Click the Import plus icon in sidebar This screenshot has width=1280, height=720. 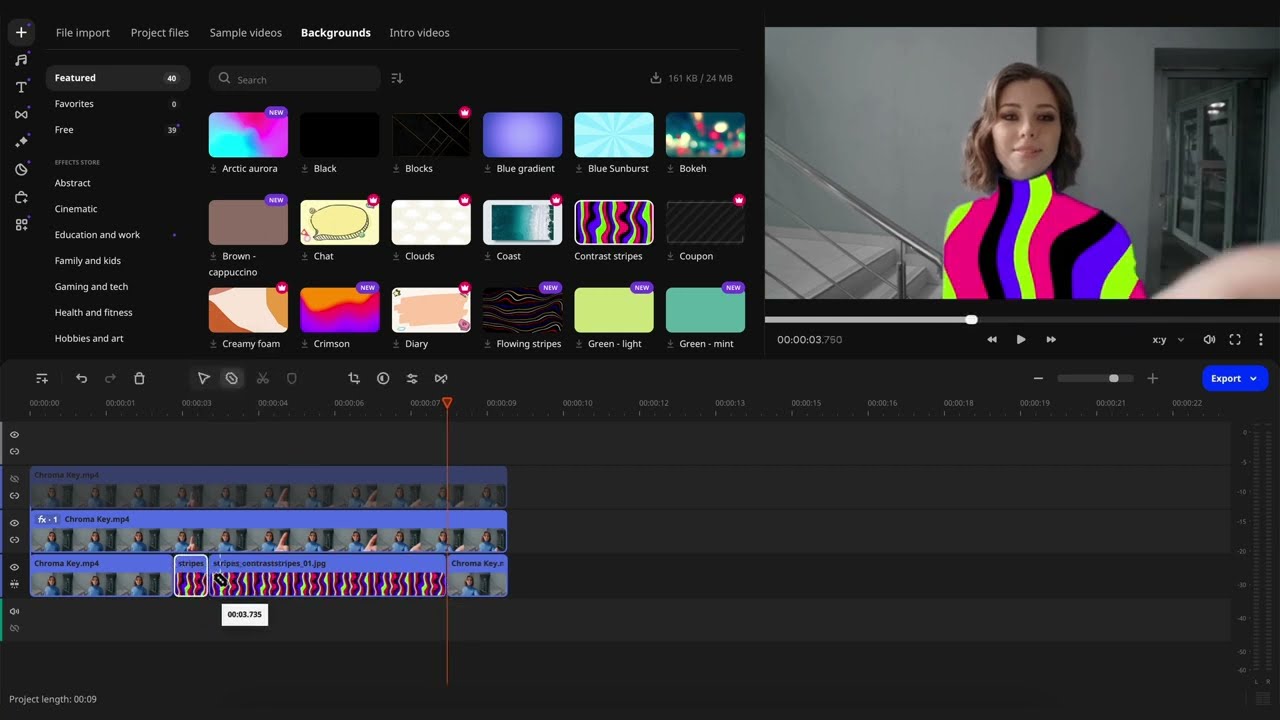21,32
